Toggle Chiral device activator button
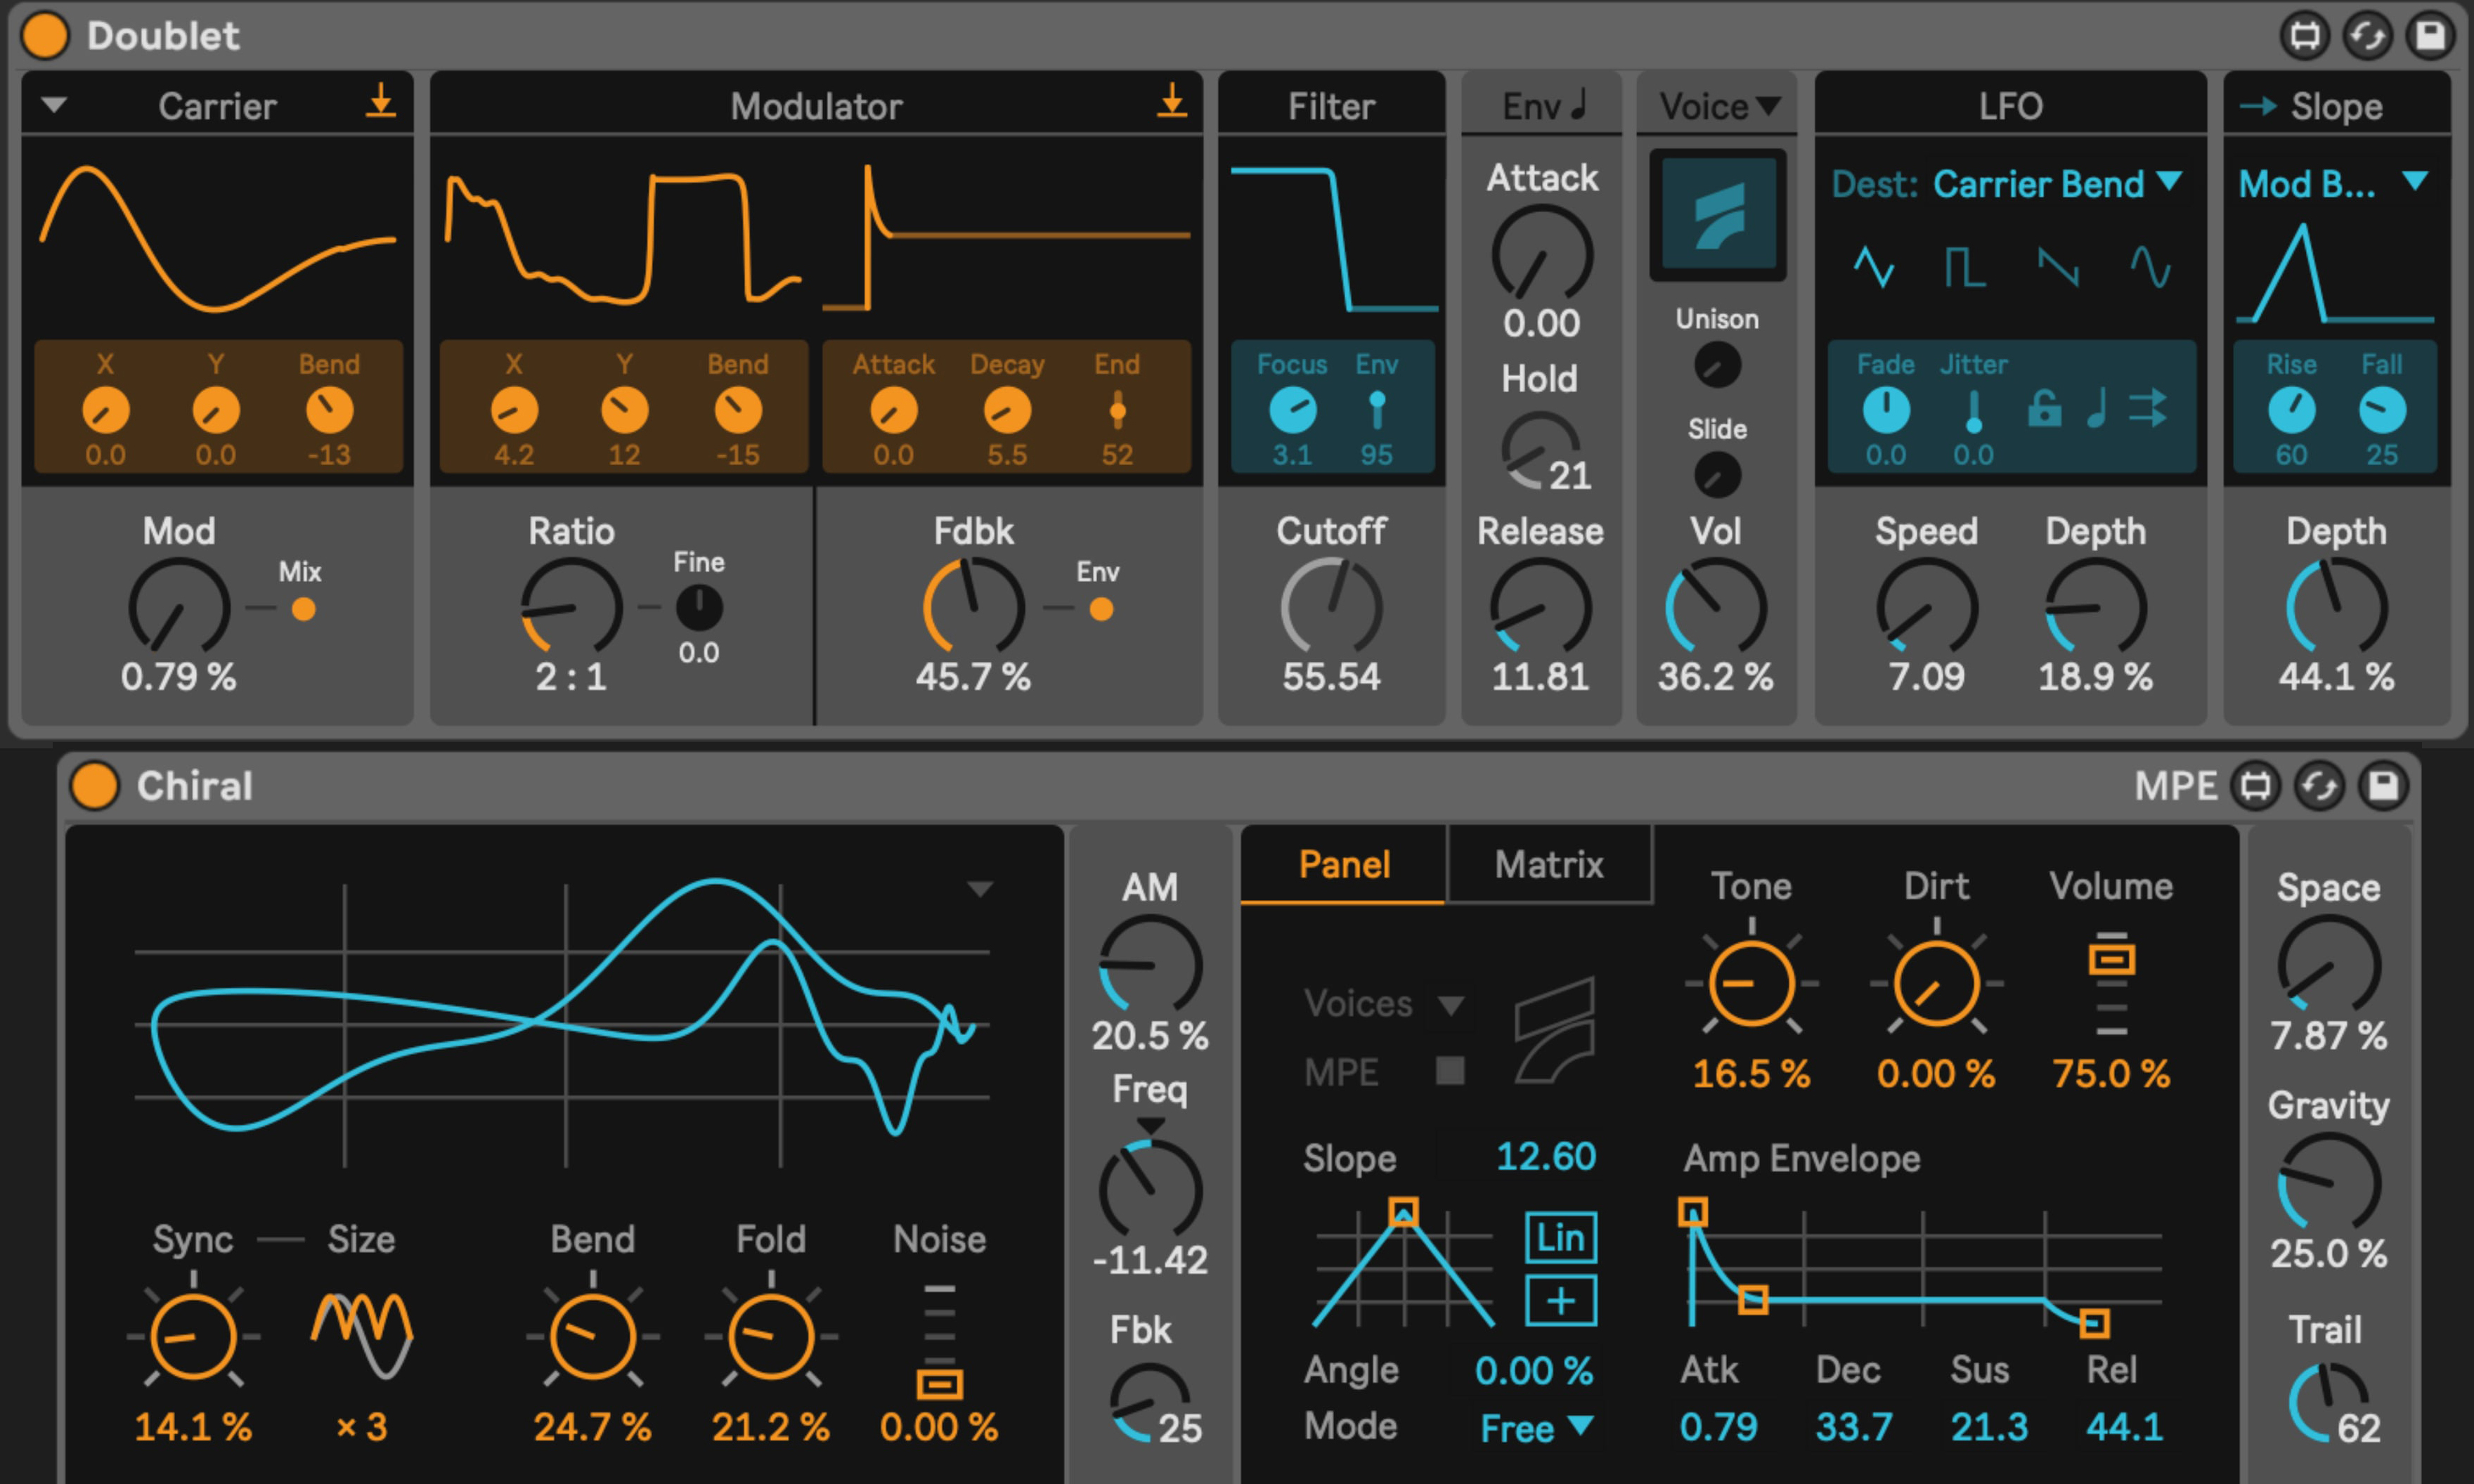This screenshot has width=2474, height=1484. 95,785
